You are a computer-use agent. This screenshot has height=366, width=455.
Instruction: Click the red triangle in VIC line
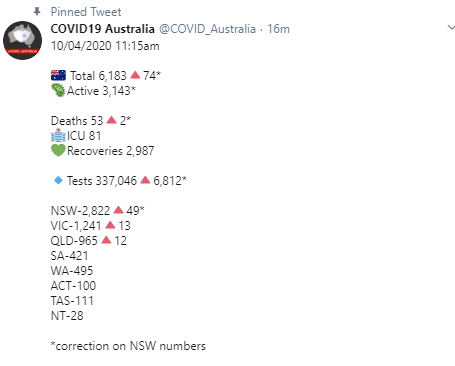point(110,225)
